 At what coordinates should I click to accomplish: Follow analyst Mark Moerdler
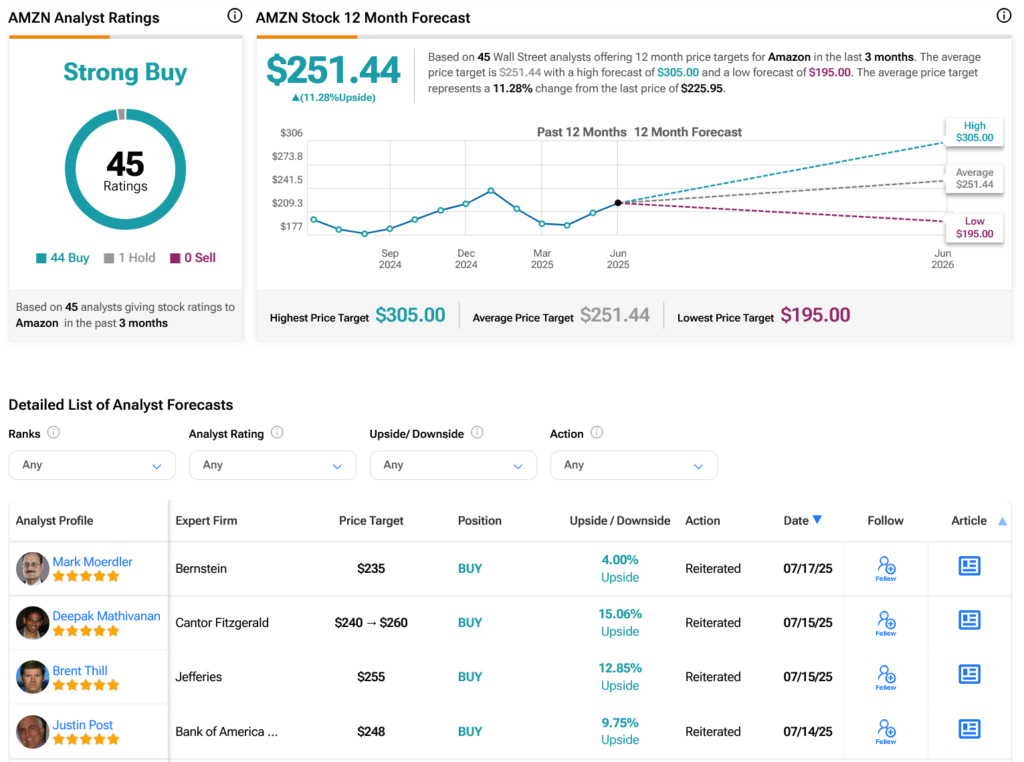point(885,567)
